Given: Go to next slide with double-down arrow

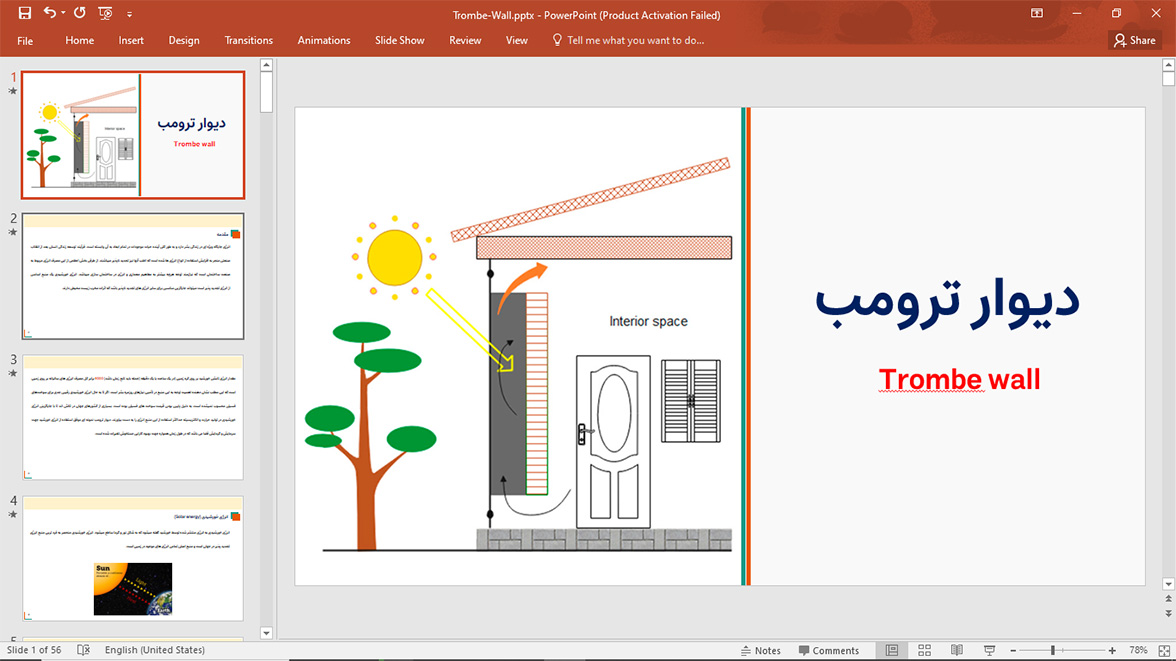Looking at the screenshot, I should click(1168, 614).
